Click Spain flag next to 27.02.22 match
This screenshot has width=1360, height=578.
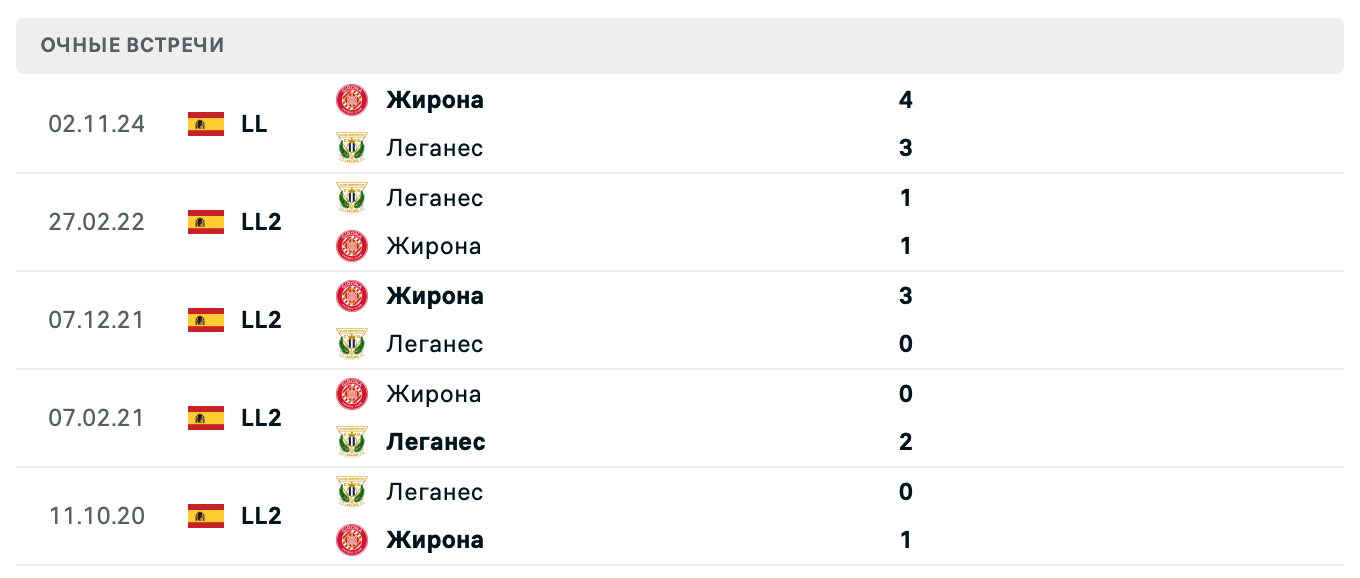[x=206, y=222]
